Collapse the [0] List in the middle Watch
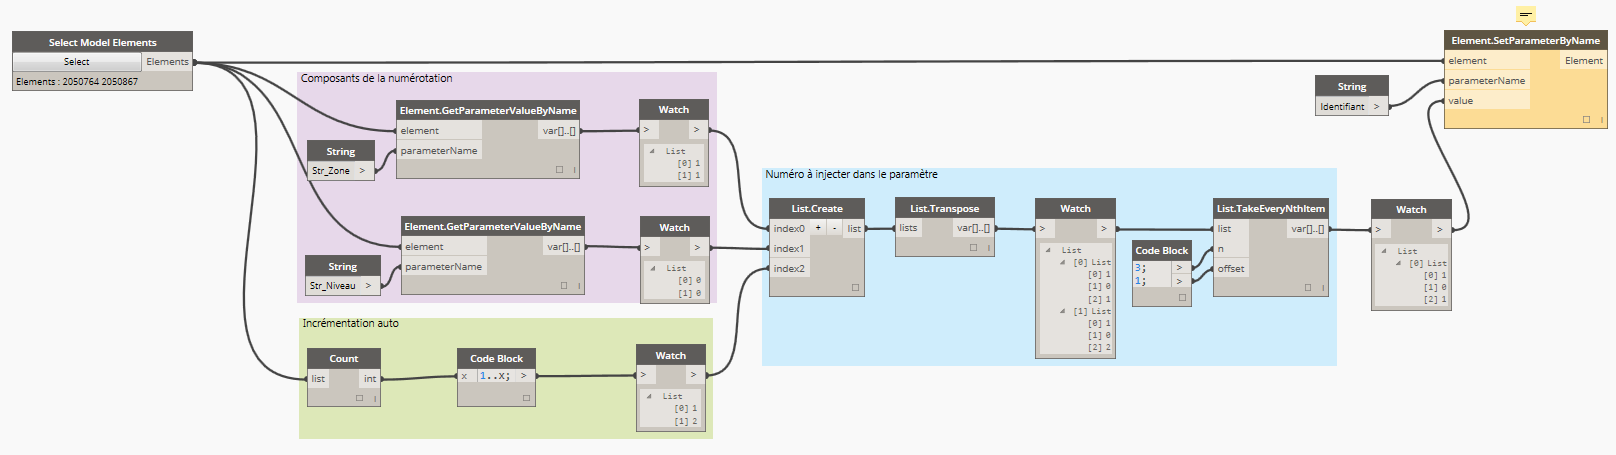The image size is (1616, 455). [x=1063, y=263]
